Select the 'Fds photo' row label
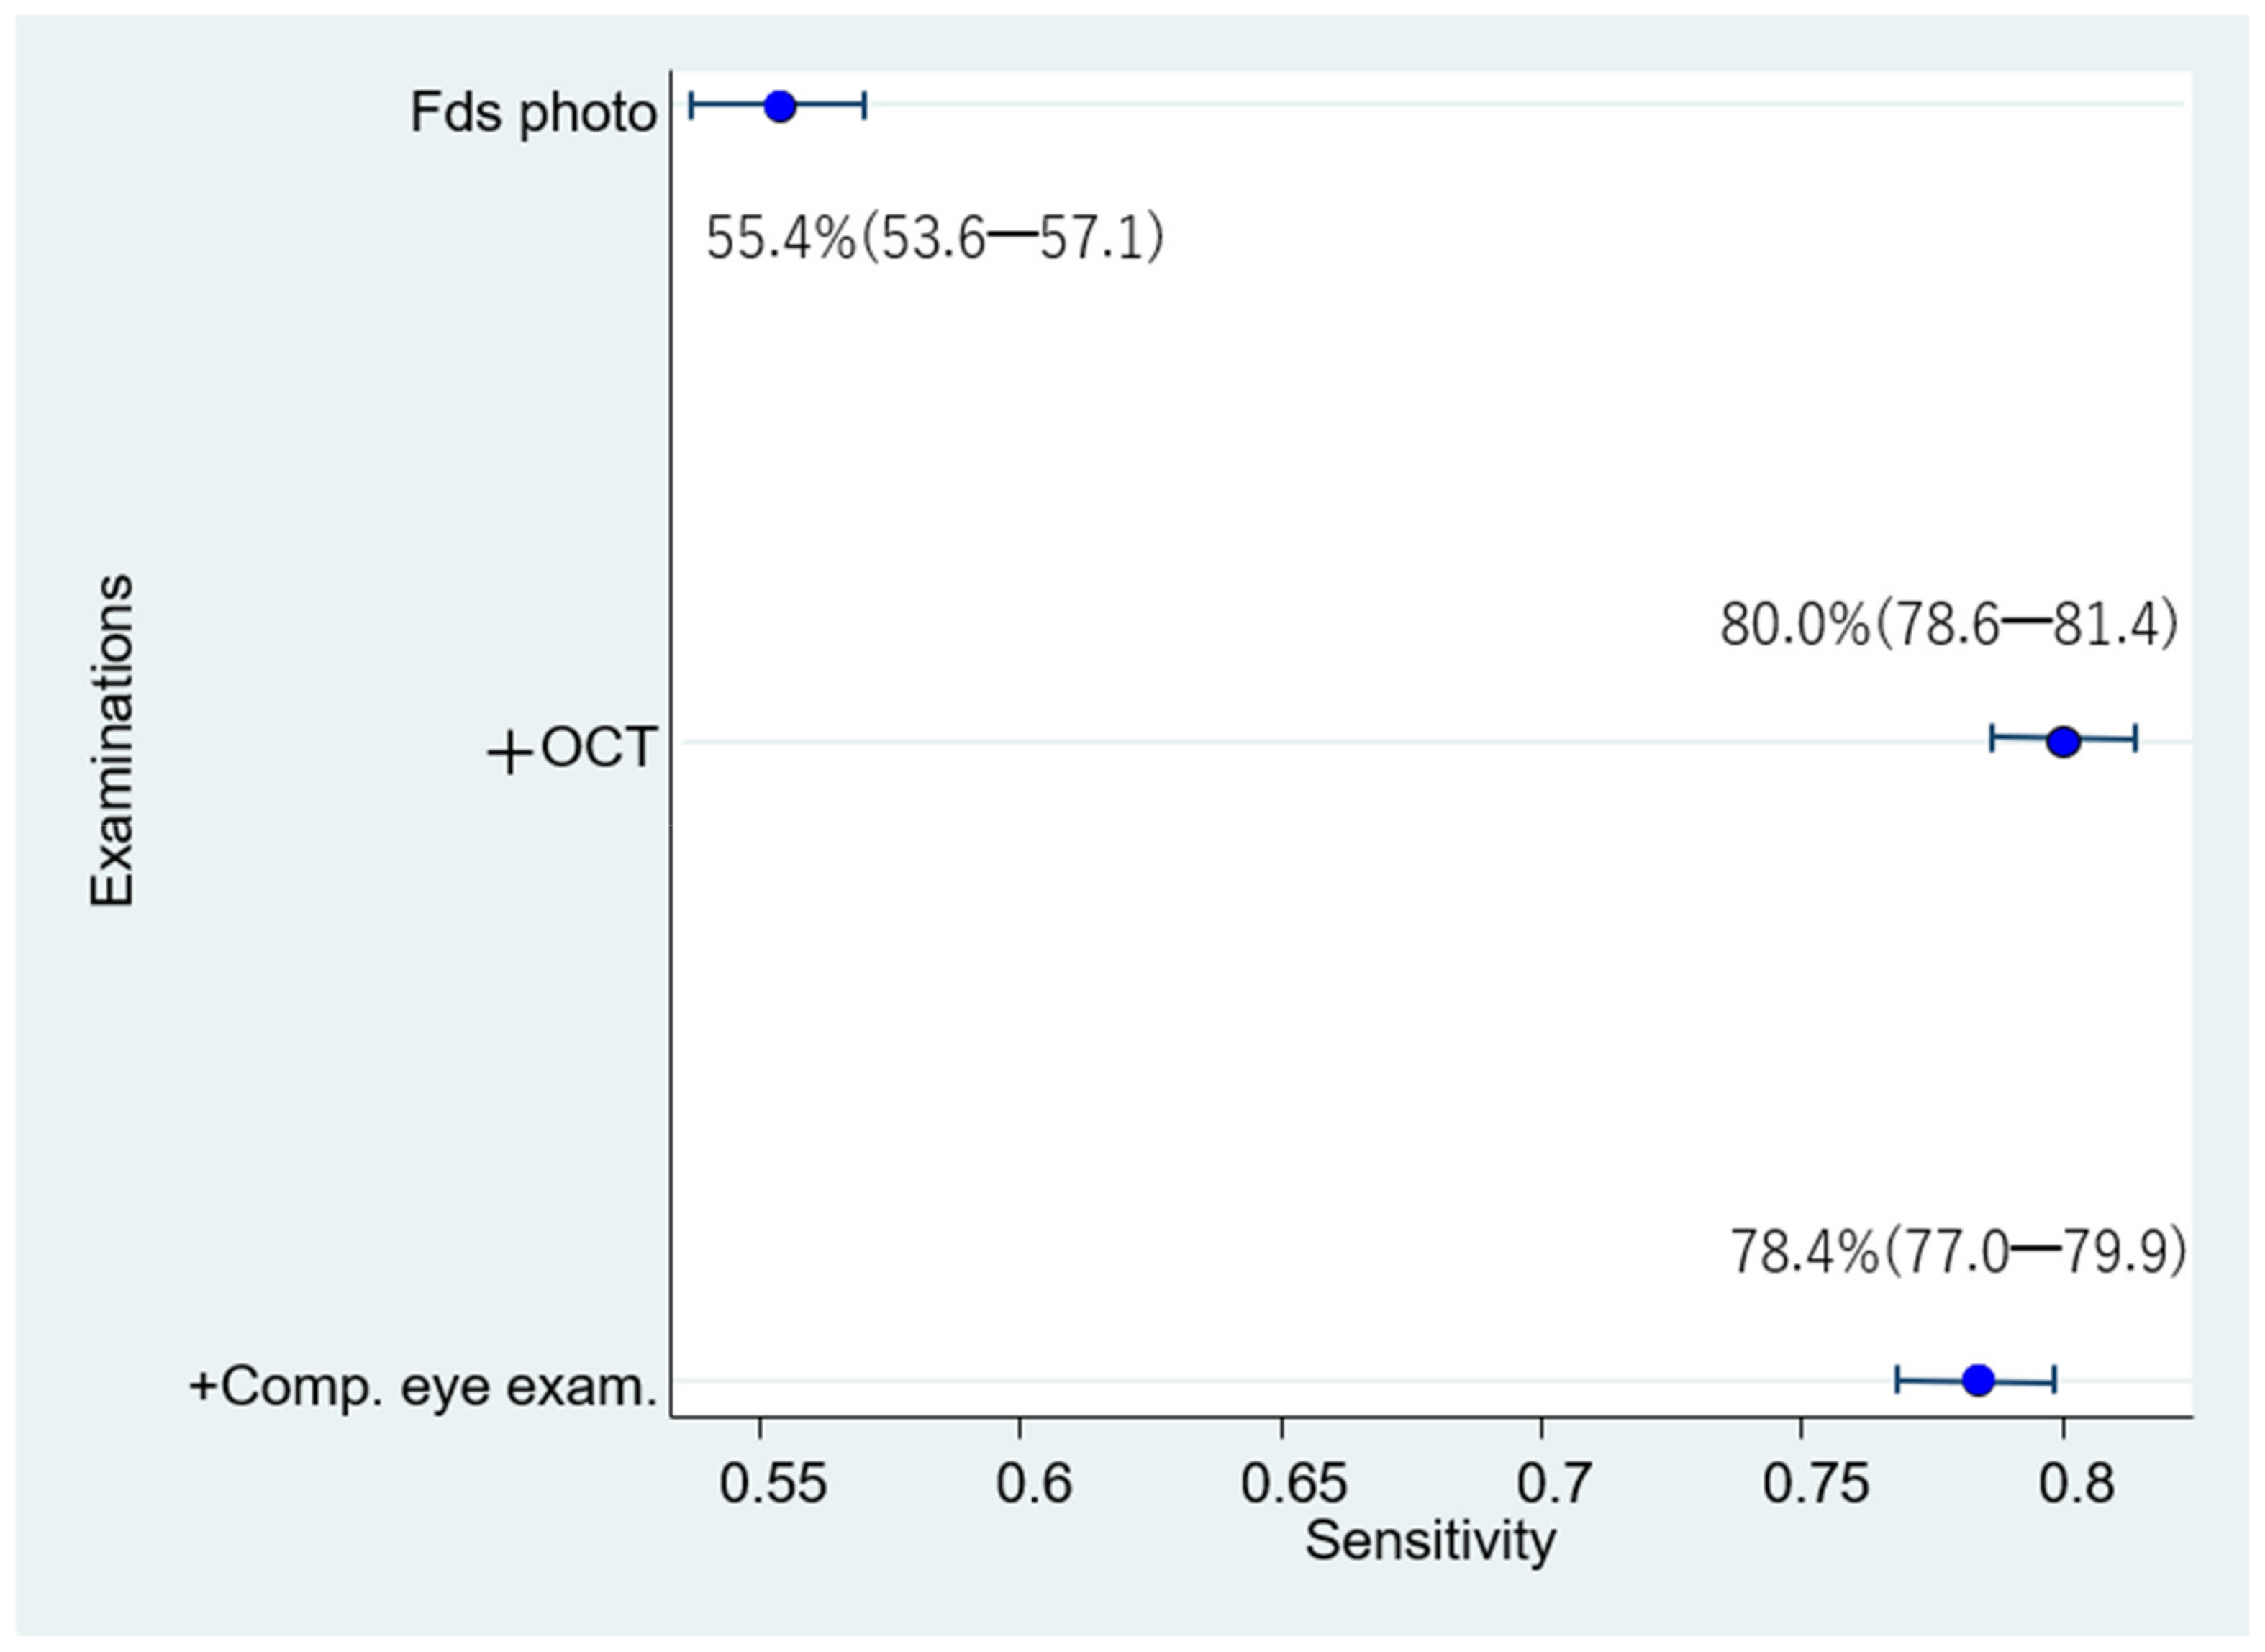This screenshot has width=2265, height=1652. pos(533,113)
